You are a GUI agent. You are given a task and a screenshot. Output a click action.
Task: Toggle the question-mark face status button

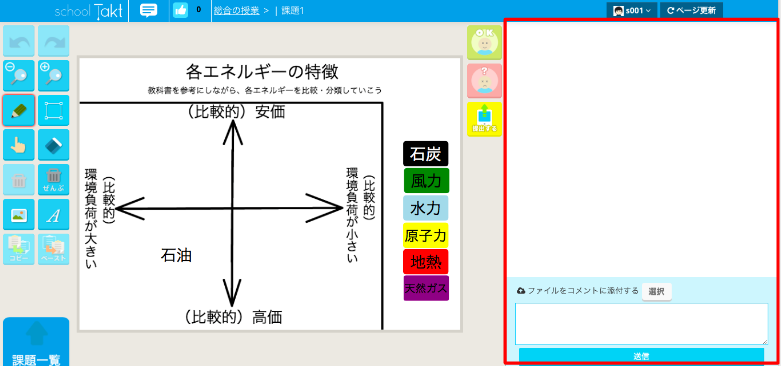(484, 81)
